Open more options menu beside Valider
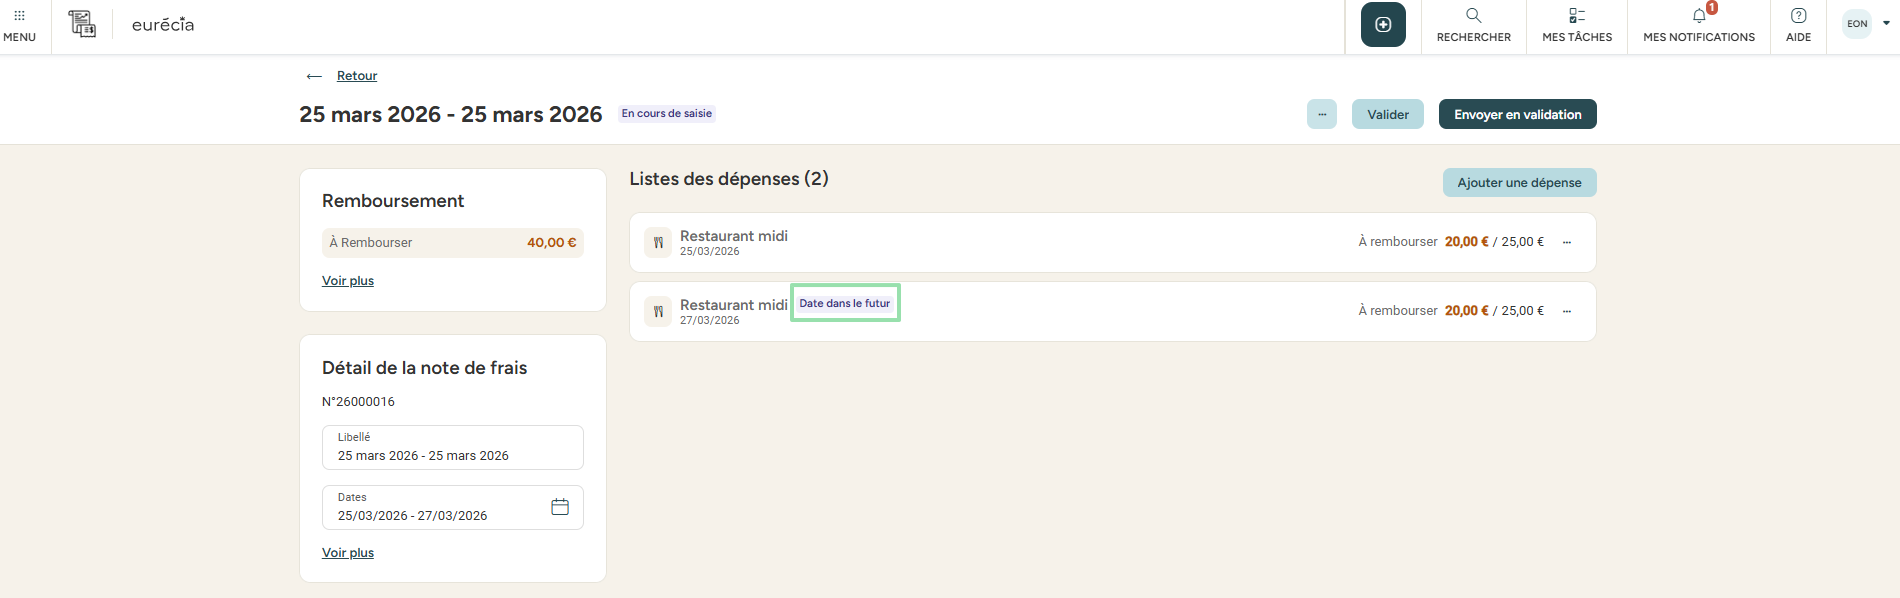This screenshot has height=598, width=1900. (1322, 114)
